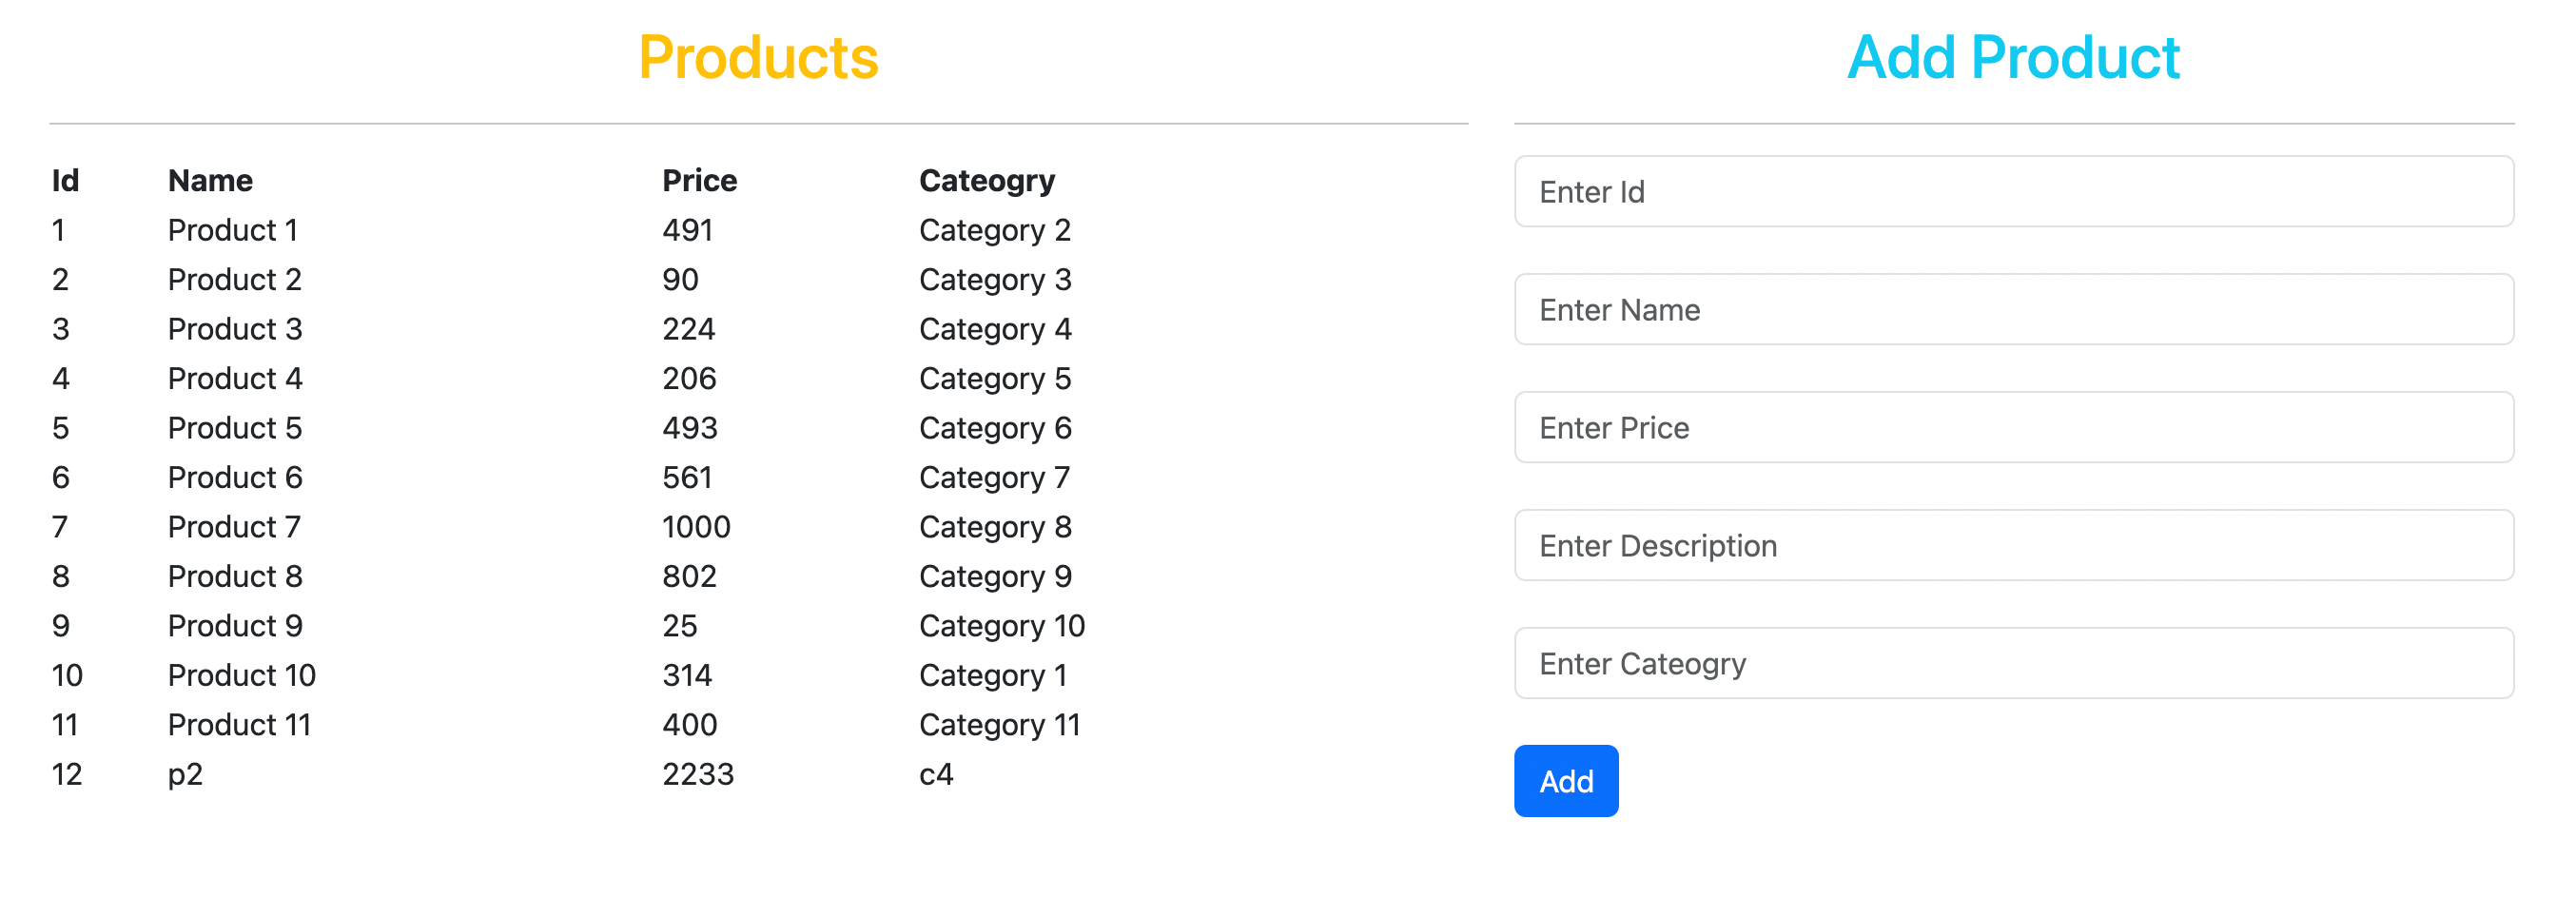This screenshot has width=2576, height=917.
Task: Select the row for Product 1
Action: (233, 229)
